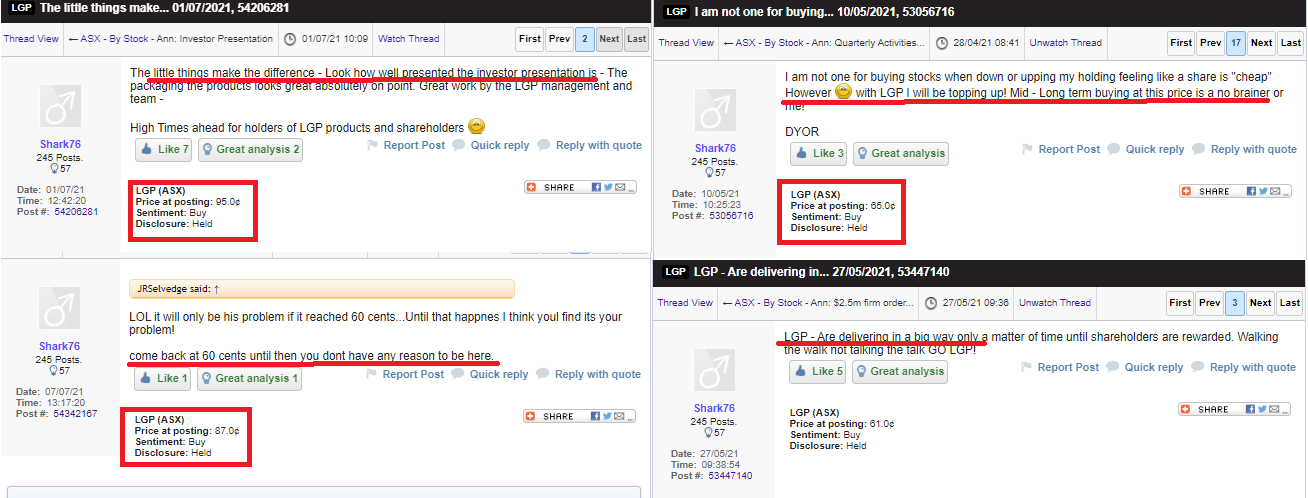
Task: Like the post with 7 likes
Action: (x=163, y=150)
